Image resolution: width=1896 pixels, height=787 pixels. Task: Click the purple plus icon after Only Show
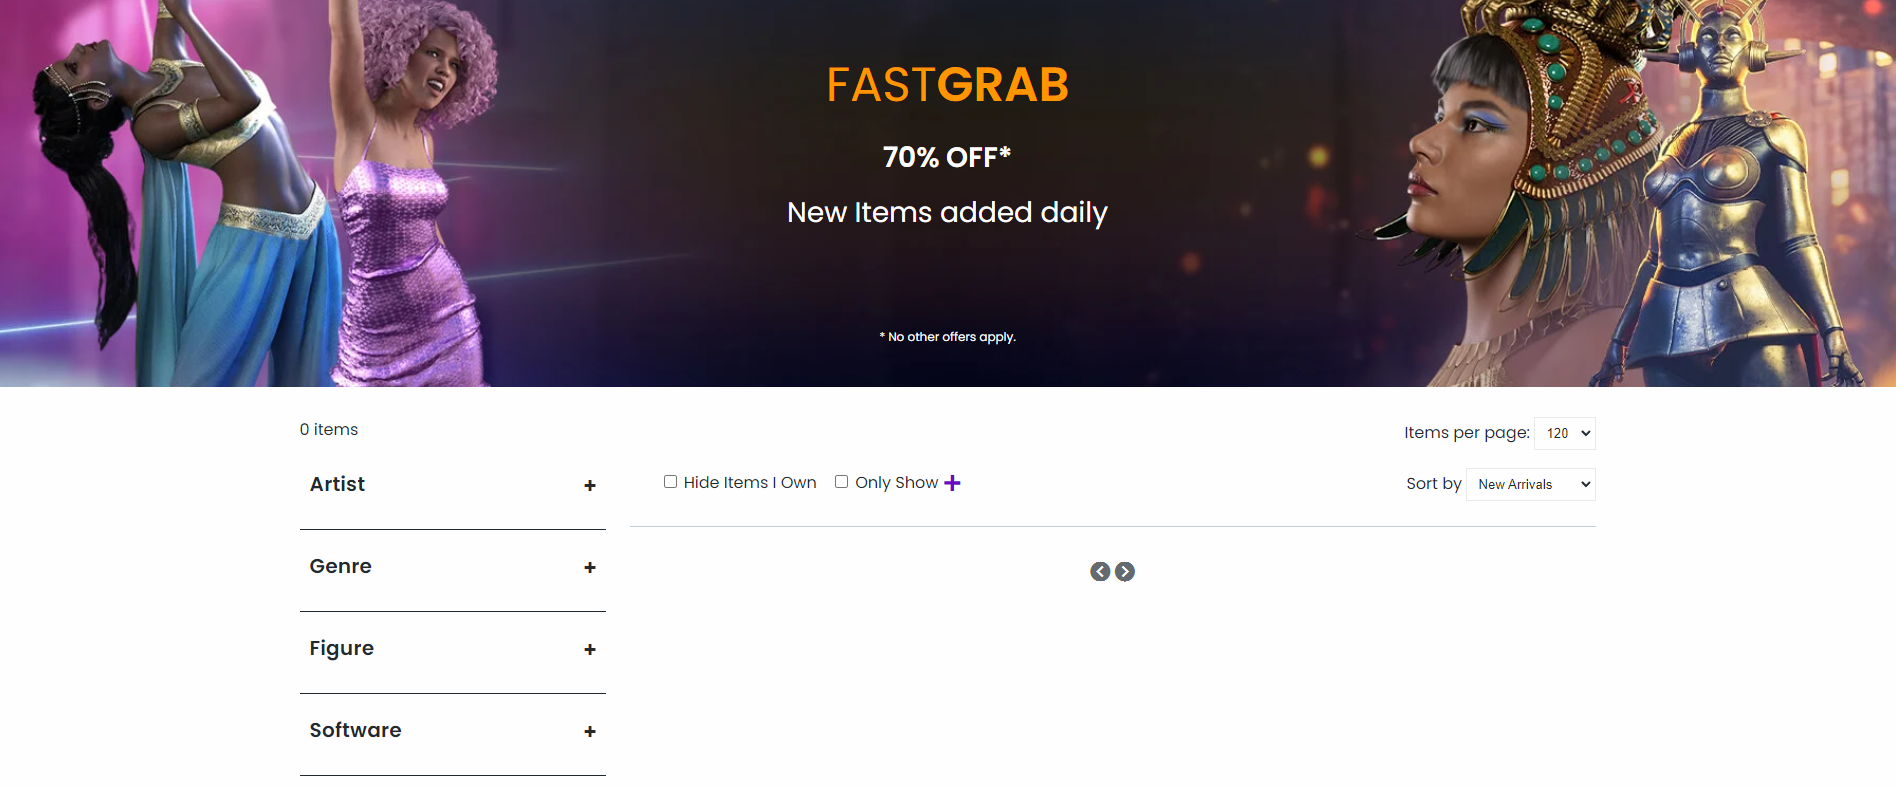[952, 483]
